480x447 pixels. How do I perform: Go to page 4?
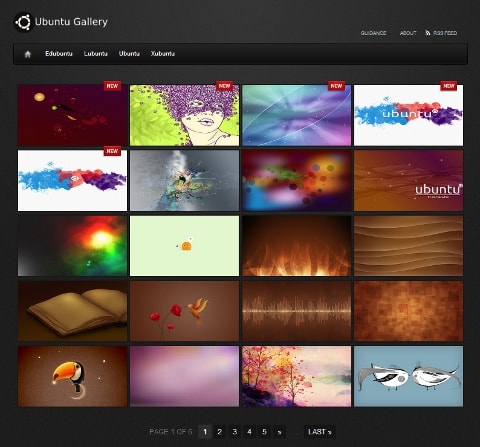pos(249,432)
